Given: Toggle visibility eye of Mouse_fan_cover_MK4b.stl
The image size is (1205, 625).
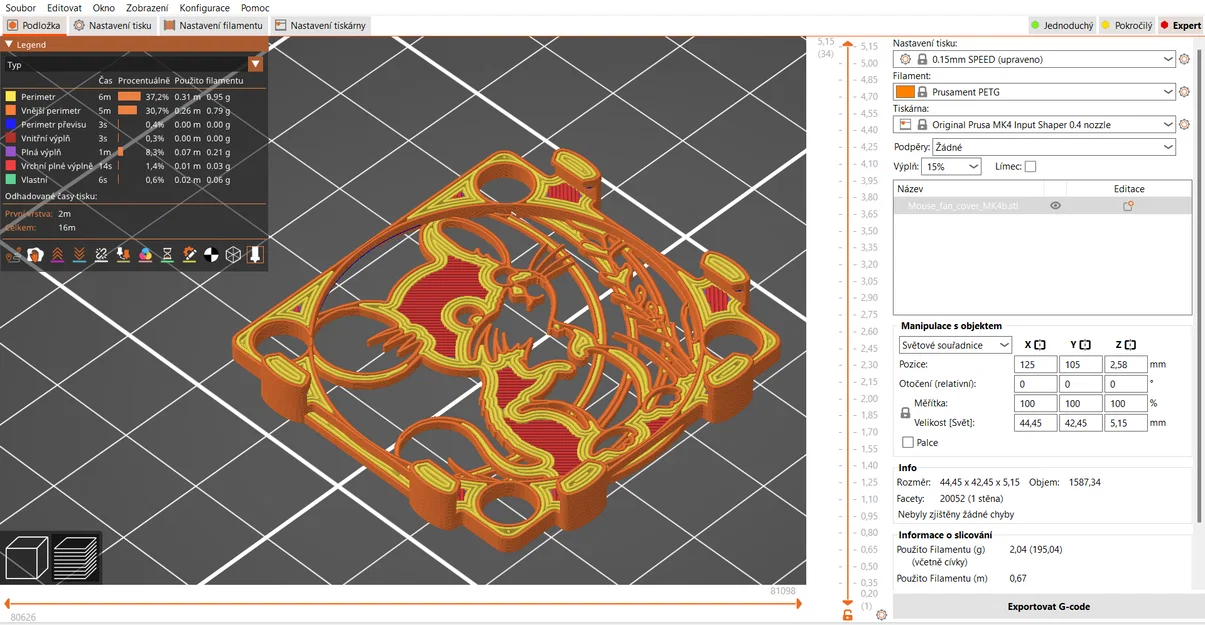Looking at the screenshot, I should point(1055,206).
